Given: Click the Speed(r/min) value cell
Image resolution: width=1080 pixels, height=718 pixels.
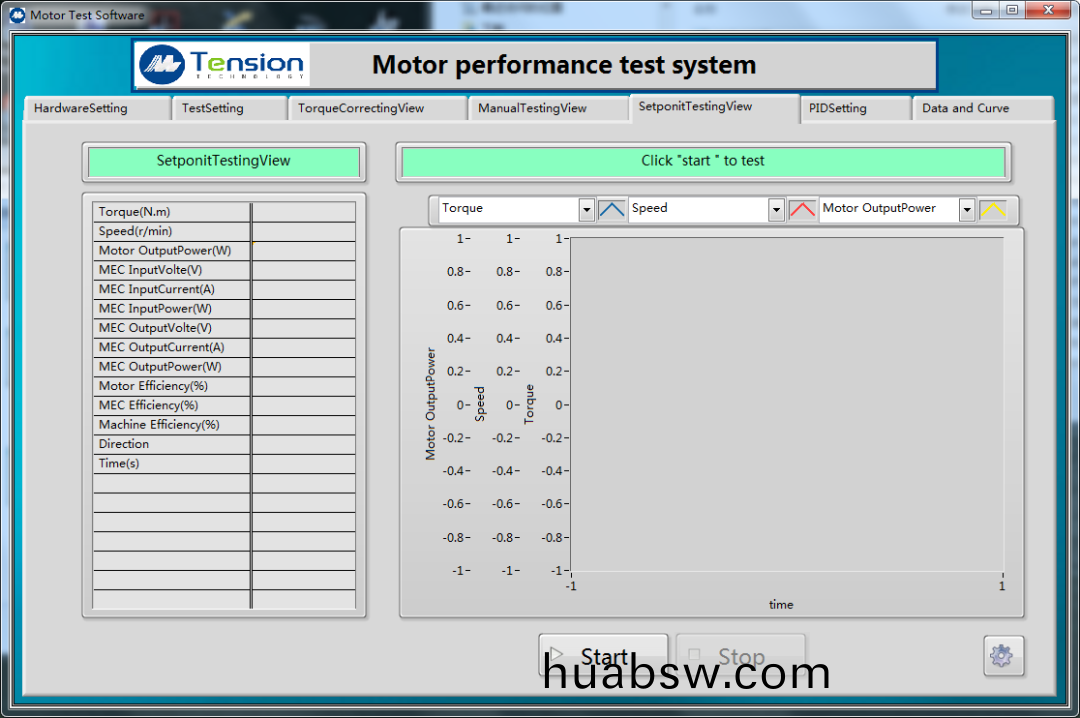Looking at the screenshot, I should click(x=304, y=231).
